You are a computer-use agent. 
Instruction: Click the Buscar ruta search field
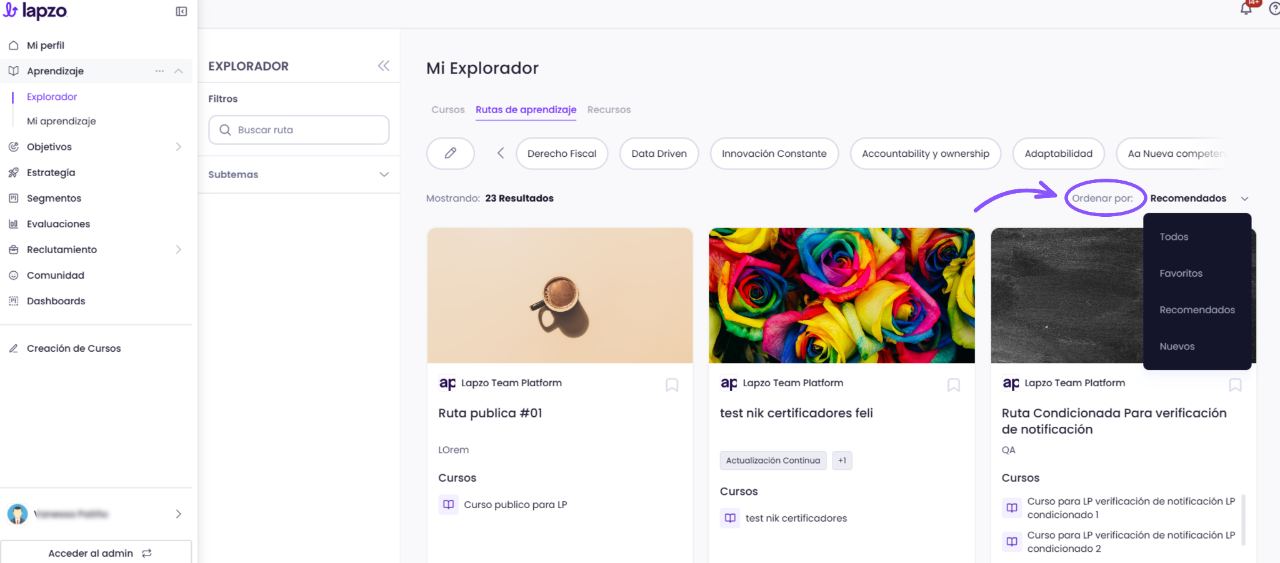298,130
